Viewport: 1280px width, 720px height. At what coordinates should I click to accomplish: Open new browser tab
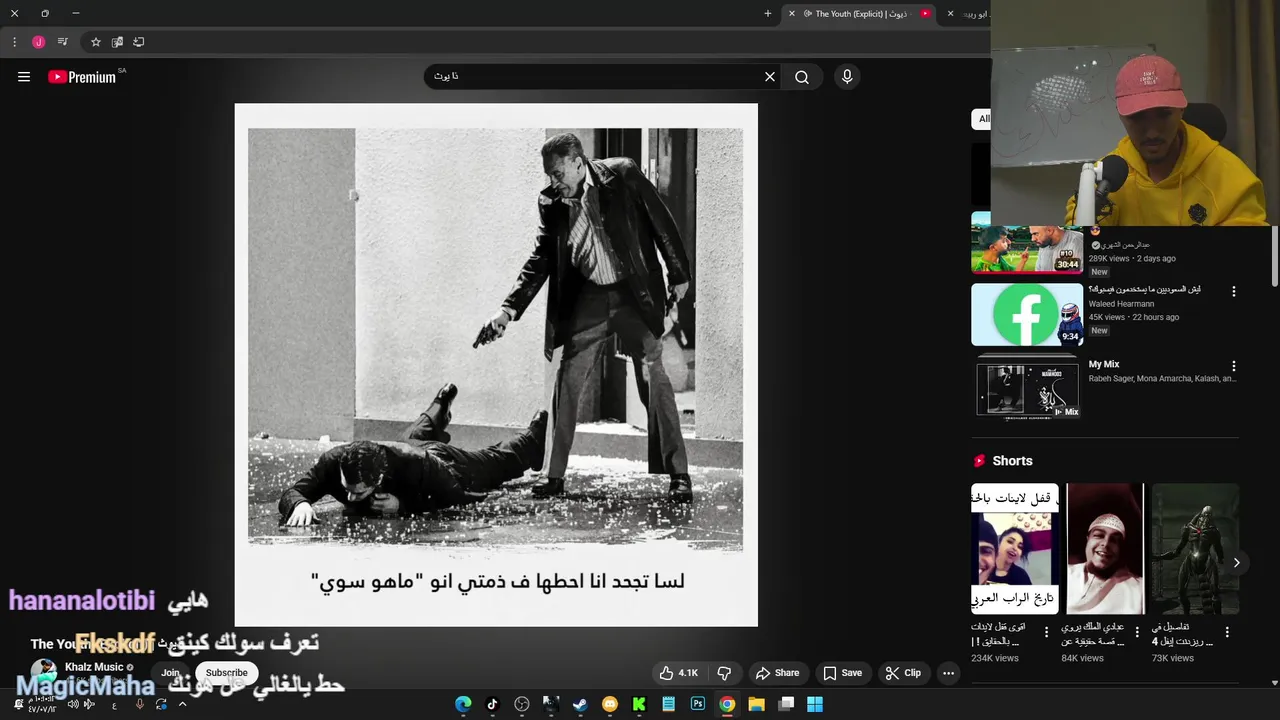tap(767, 14)
